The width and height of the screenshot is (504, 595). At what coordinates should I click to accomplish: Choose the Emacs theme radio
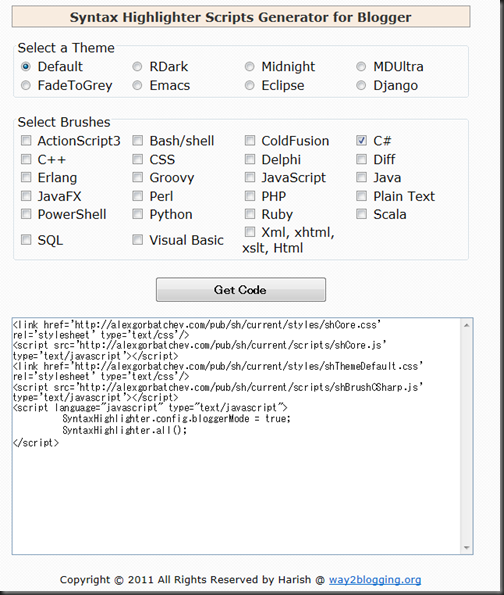[x=137, y=85]
